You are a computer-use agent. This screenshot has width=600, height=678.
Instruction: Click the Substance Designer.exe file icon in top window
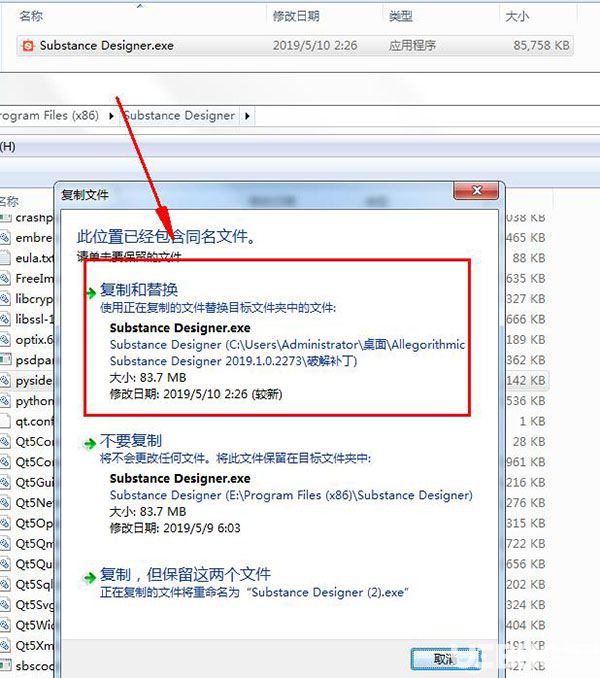(x=28, y=45)
